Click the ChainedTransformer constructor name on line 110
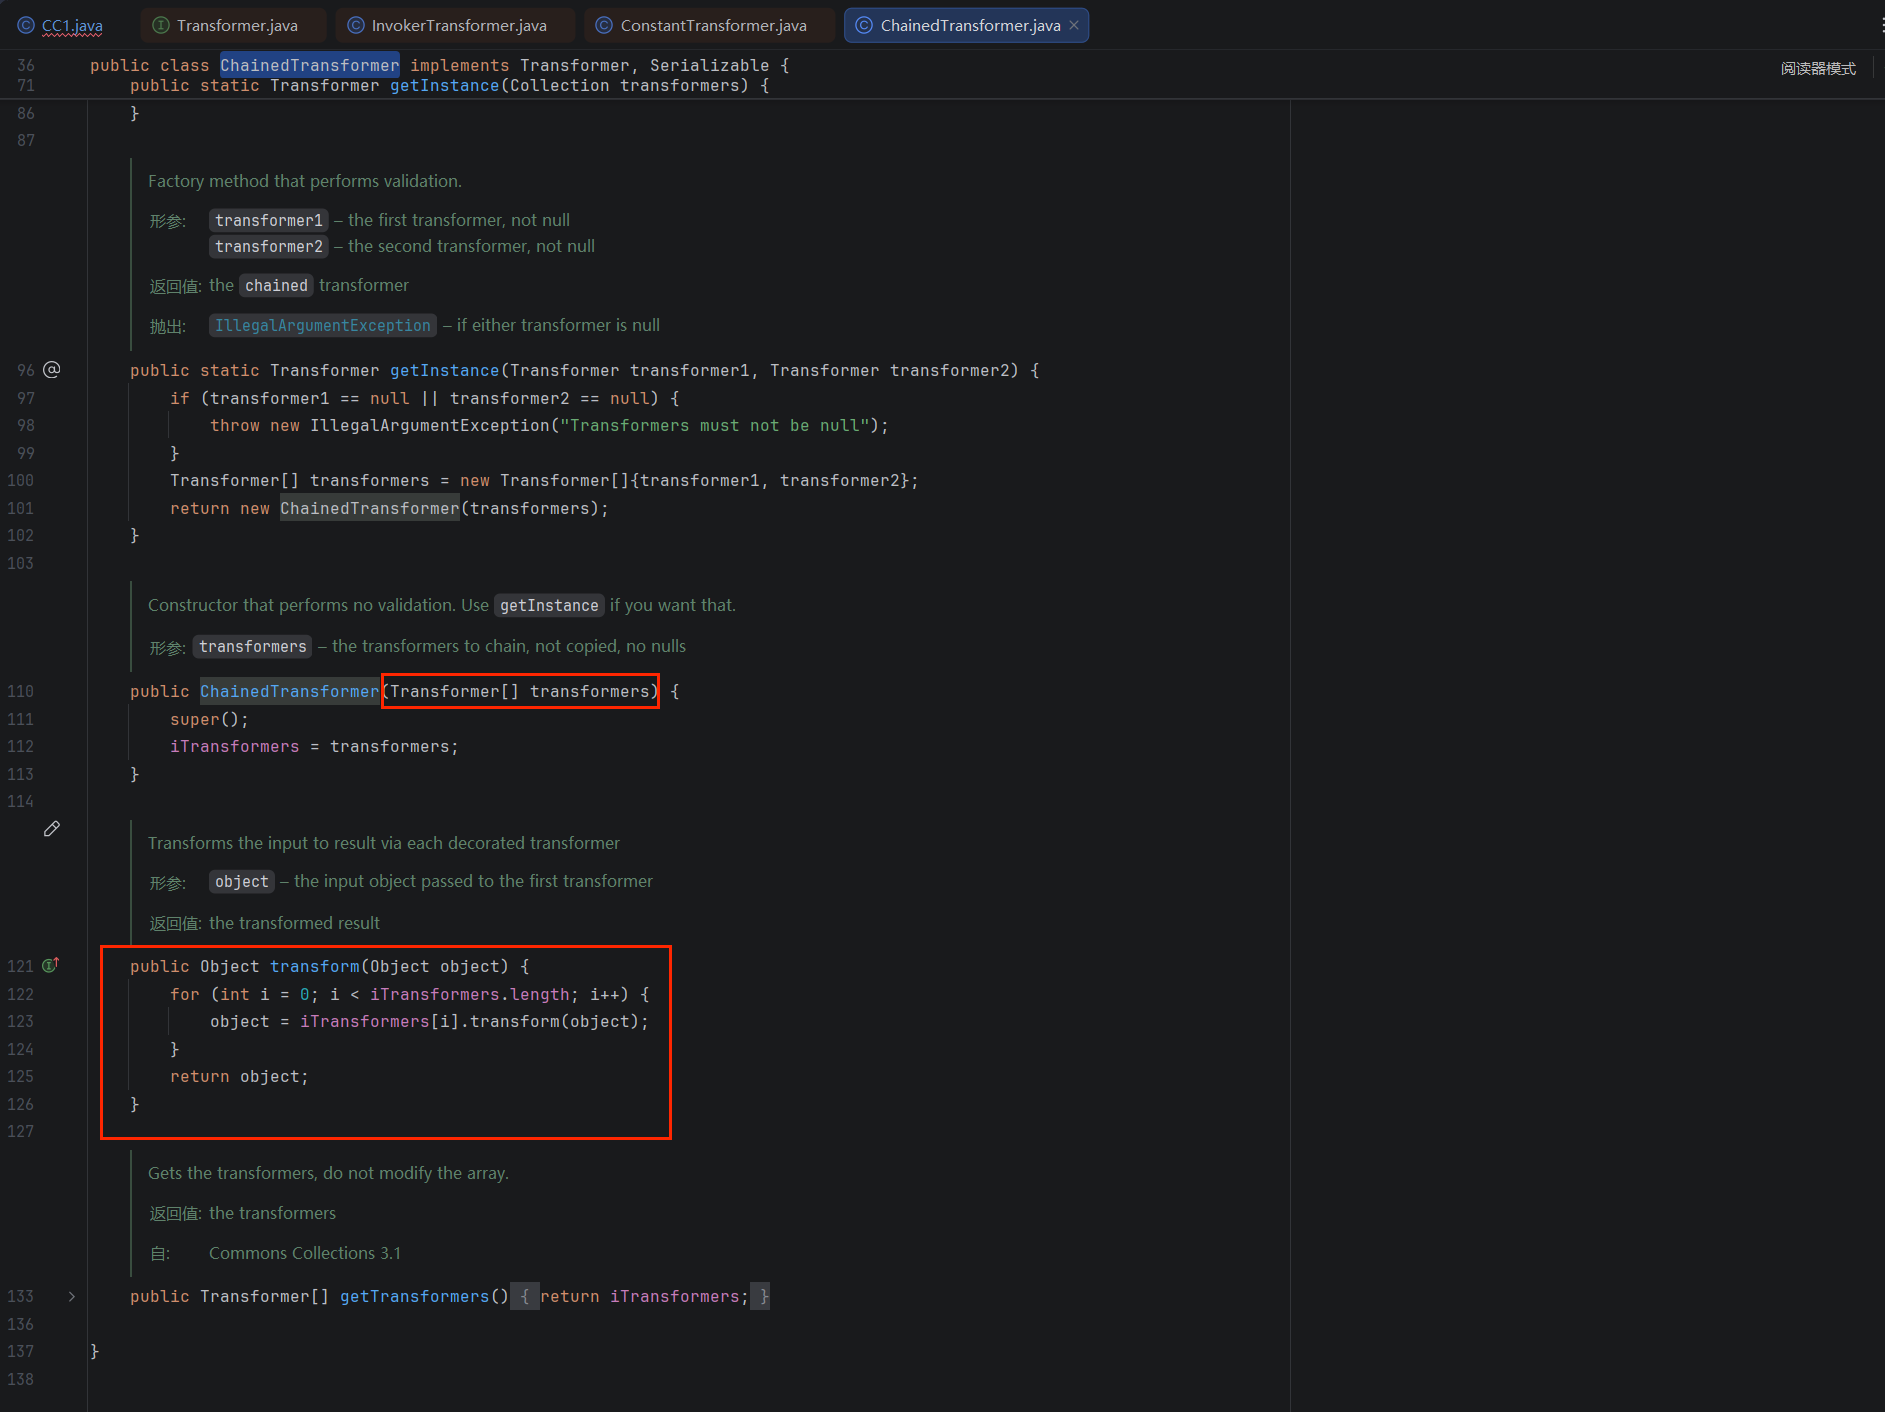1885x1412 pixels. (x=289, y=691)
